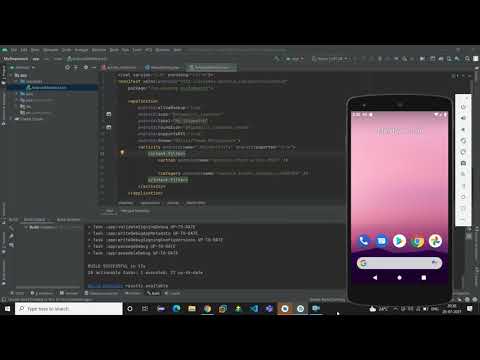Click emulator rotate left icon

click(x=463, y=141)
